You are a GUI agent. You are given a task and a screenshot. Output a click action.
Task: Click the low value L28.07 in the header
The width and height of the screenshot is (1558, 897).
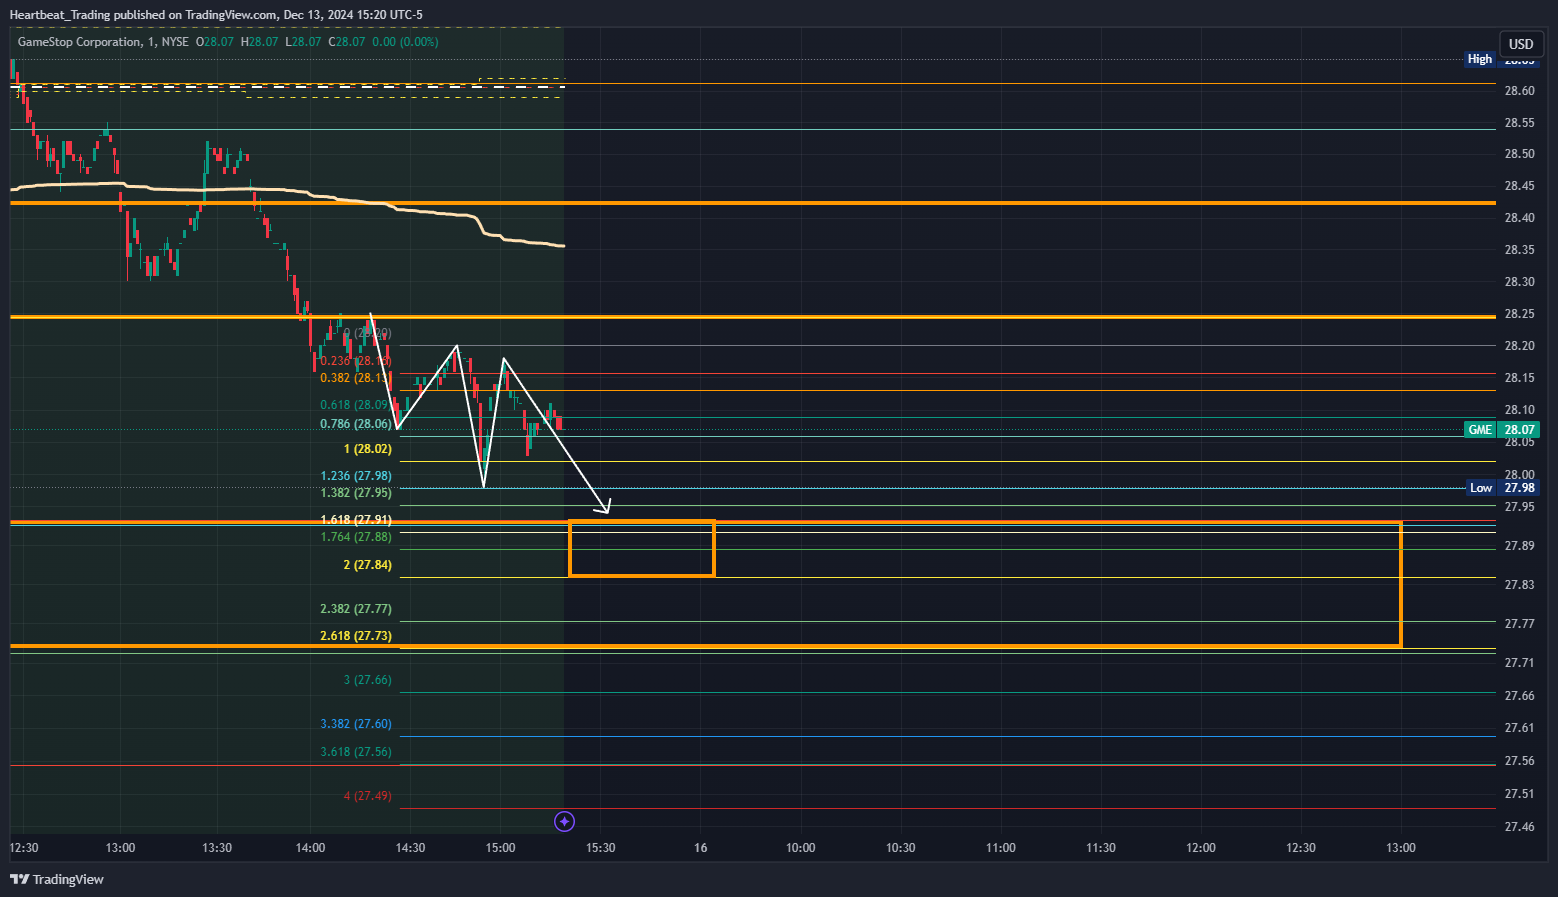point(303,42)
